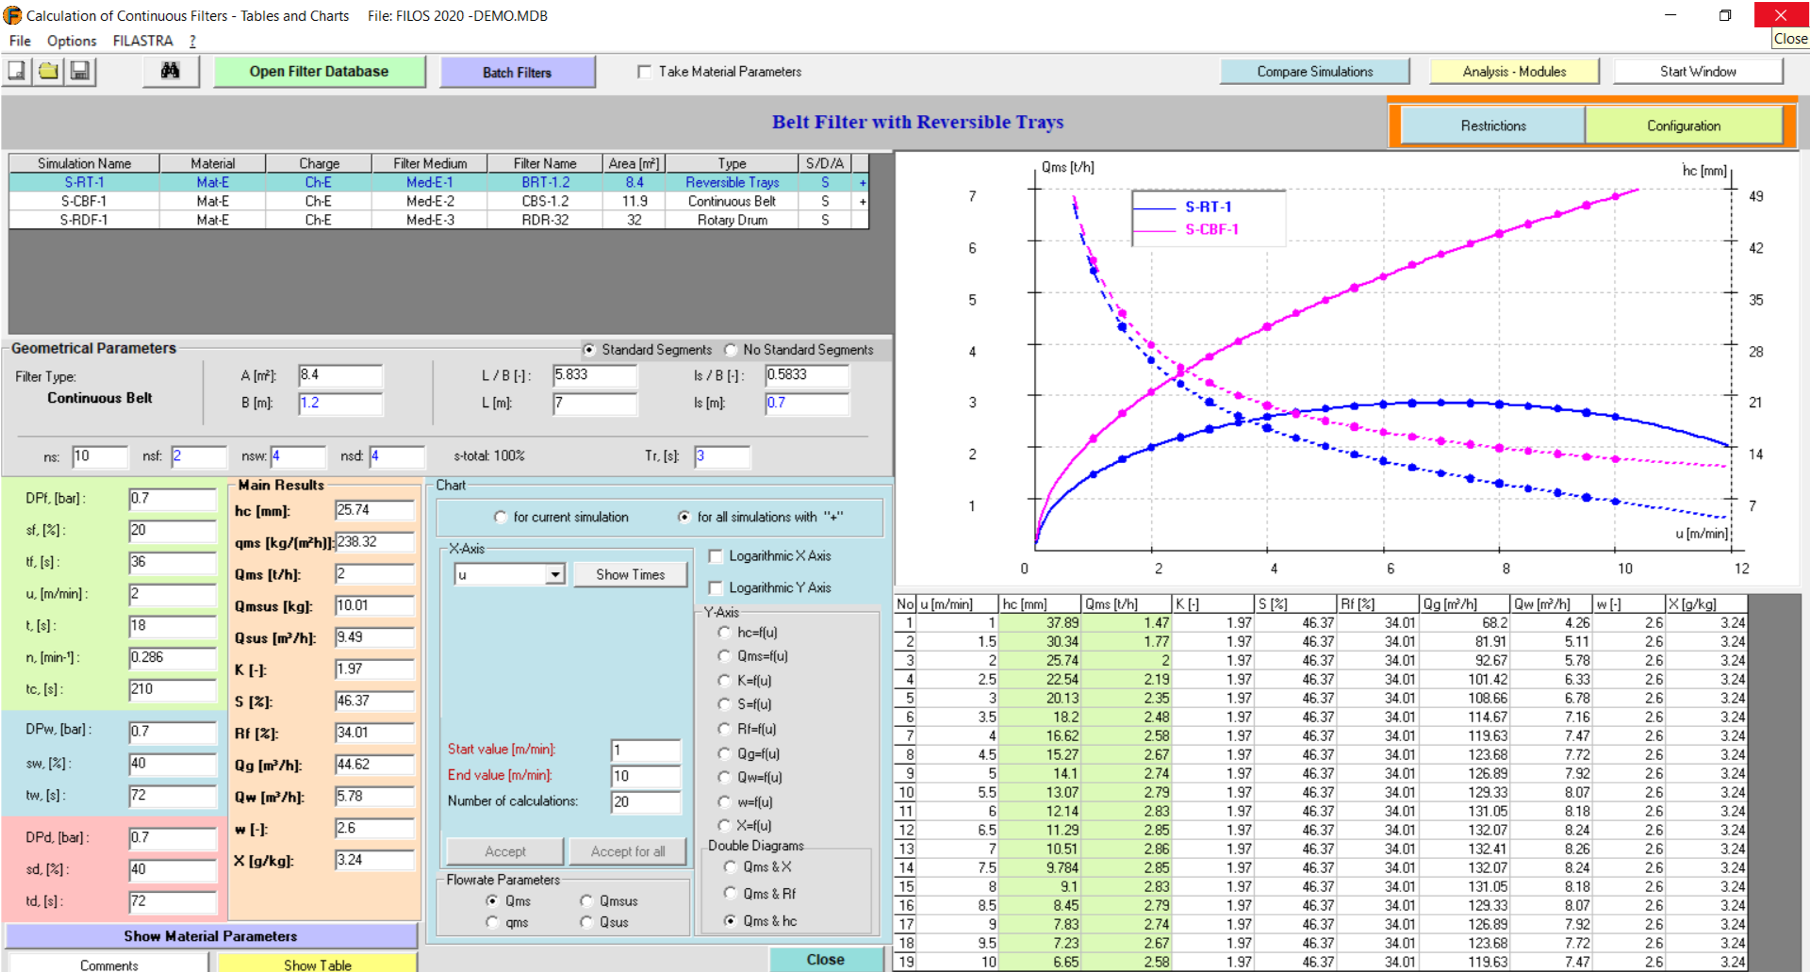Click the binoculars search icon

[x=170, y=71]
